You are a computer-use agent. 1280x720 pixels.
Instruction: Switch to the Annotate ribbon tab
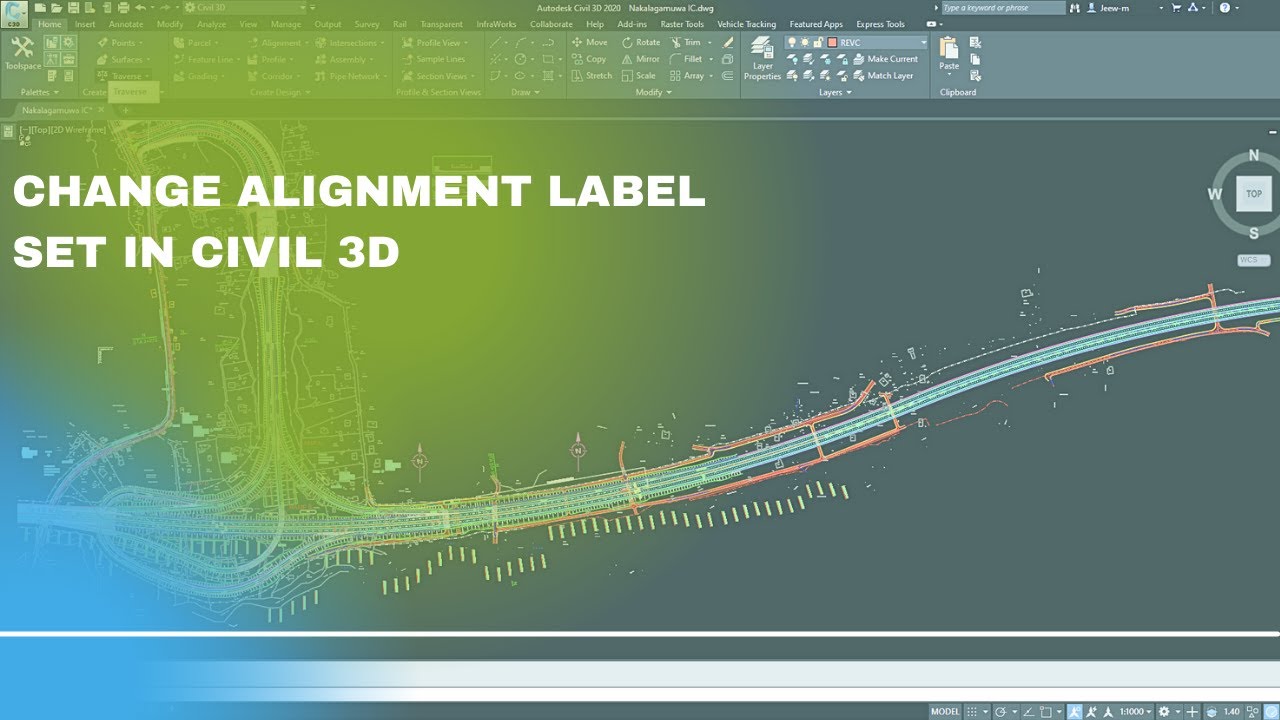click(x=126, y=24)
